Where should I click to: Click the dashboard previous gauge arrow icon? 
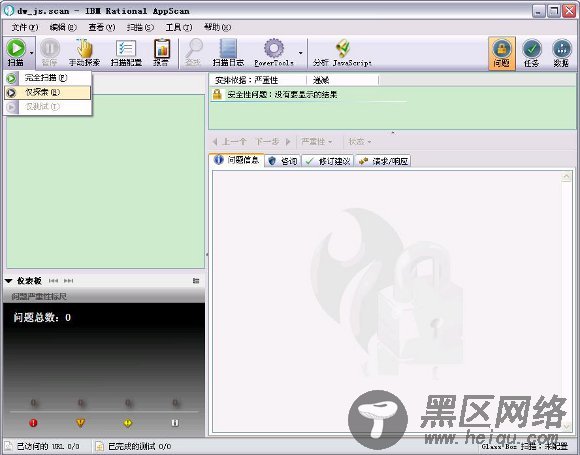click(x=54, y=281)
